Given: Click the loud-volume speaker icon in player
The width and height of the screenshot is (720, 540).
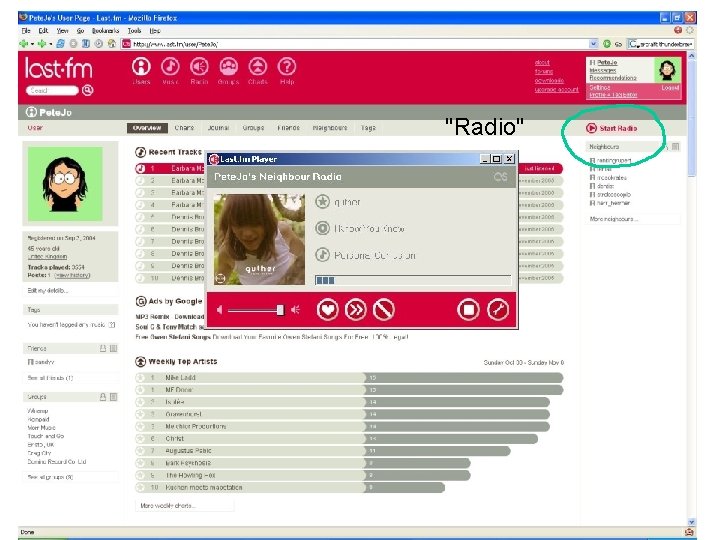Looking at the screenshot, I should pos(295,310).
